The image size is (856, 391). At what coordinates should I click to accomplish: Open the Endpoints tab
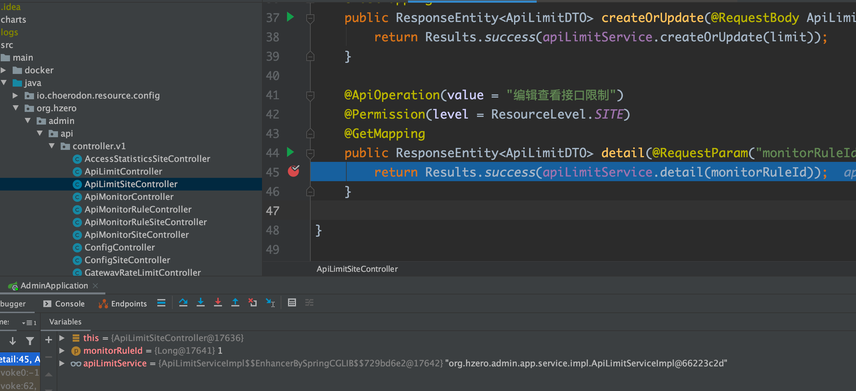pyautogui.click(x=123, y=304)
